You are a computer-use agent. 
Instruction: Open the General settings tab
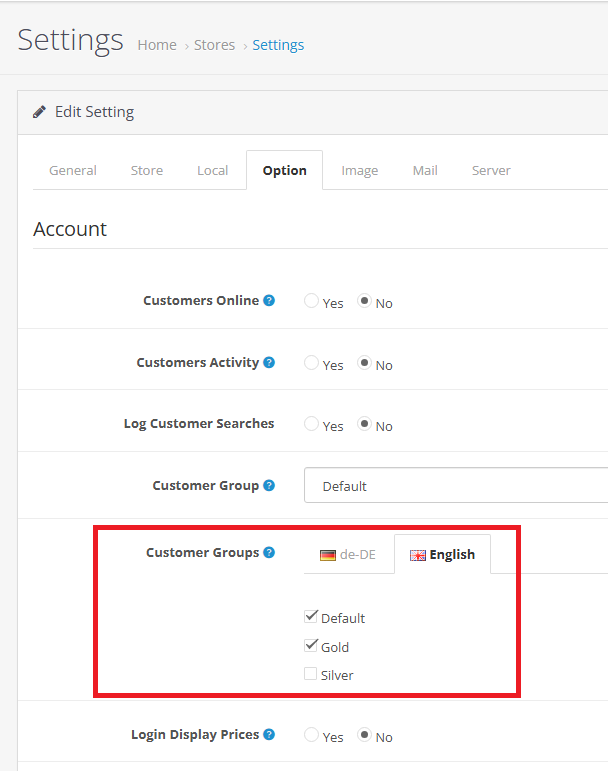tap(73, 170)
